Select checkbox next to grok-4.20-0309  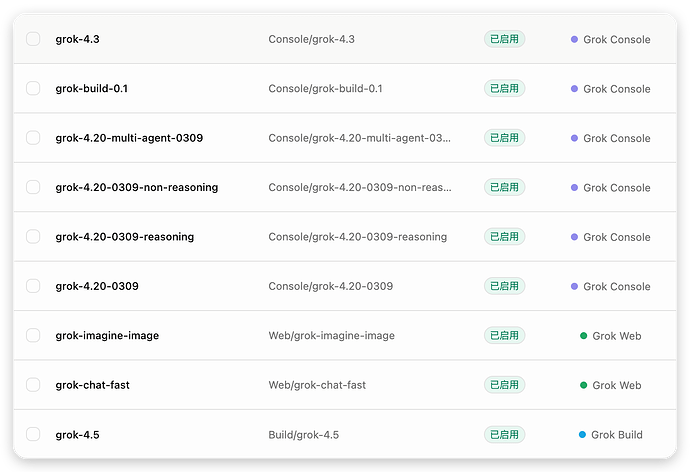coord(33,286)
